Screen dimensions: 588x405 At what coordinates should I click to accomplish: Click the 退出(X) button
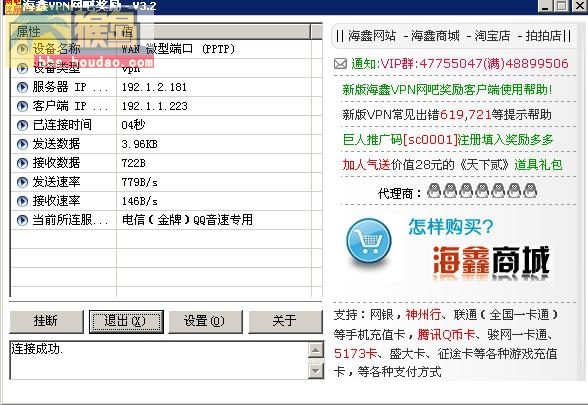(x=126, y=321)
